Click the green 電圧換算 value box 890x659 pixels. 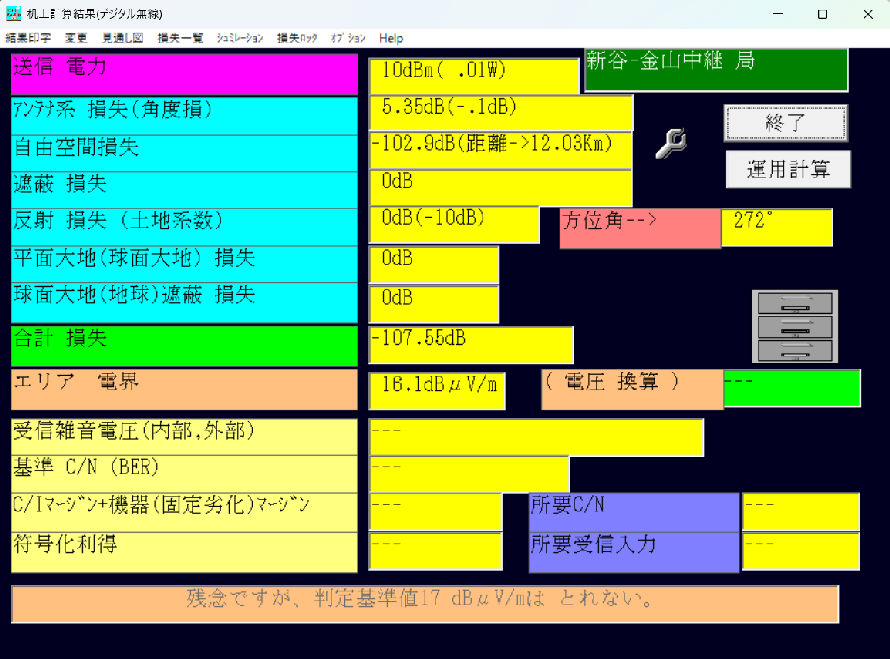(x=792, y=388)
